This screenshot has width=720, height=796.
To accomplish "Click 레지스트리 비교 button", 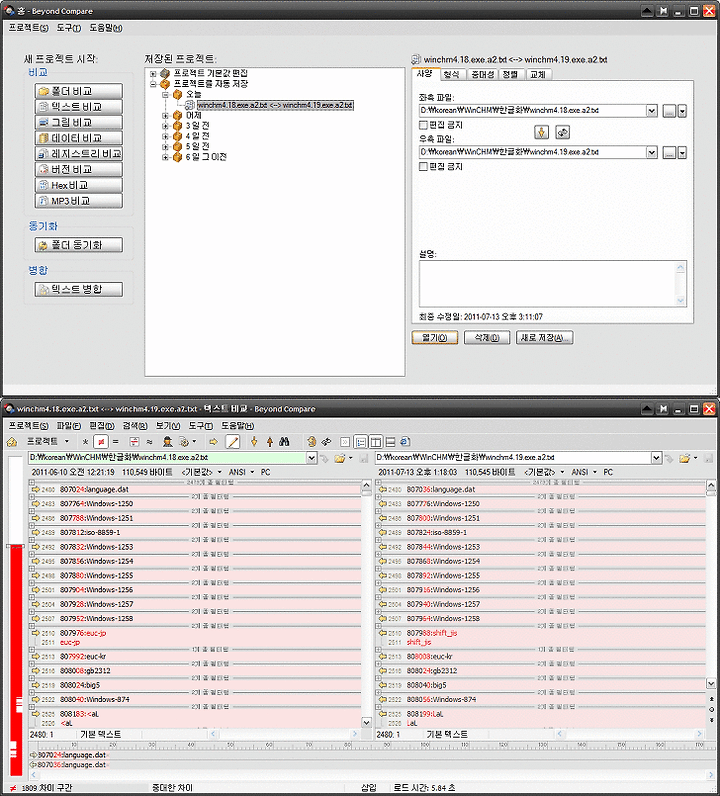I will coord(79,154).
